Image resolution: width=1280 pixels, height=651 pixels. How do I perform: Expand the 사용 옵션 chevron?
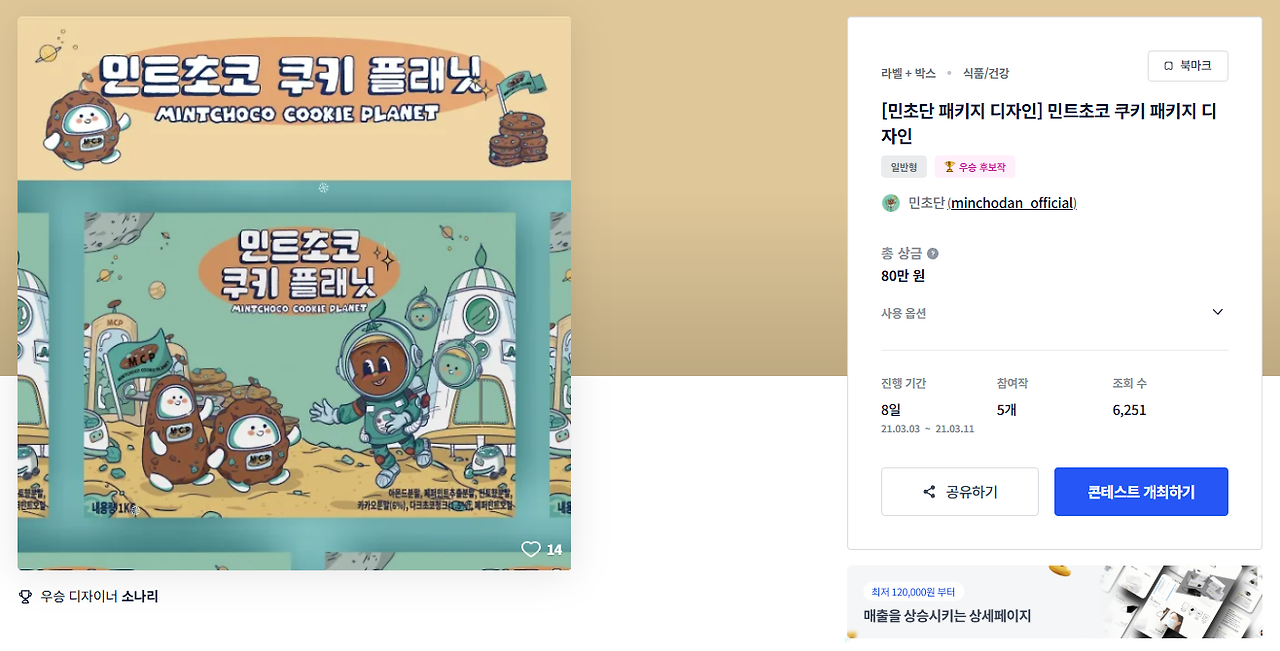1218,312
